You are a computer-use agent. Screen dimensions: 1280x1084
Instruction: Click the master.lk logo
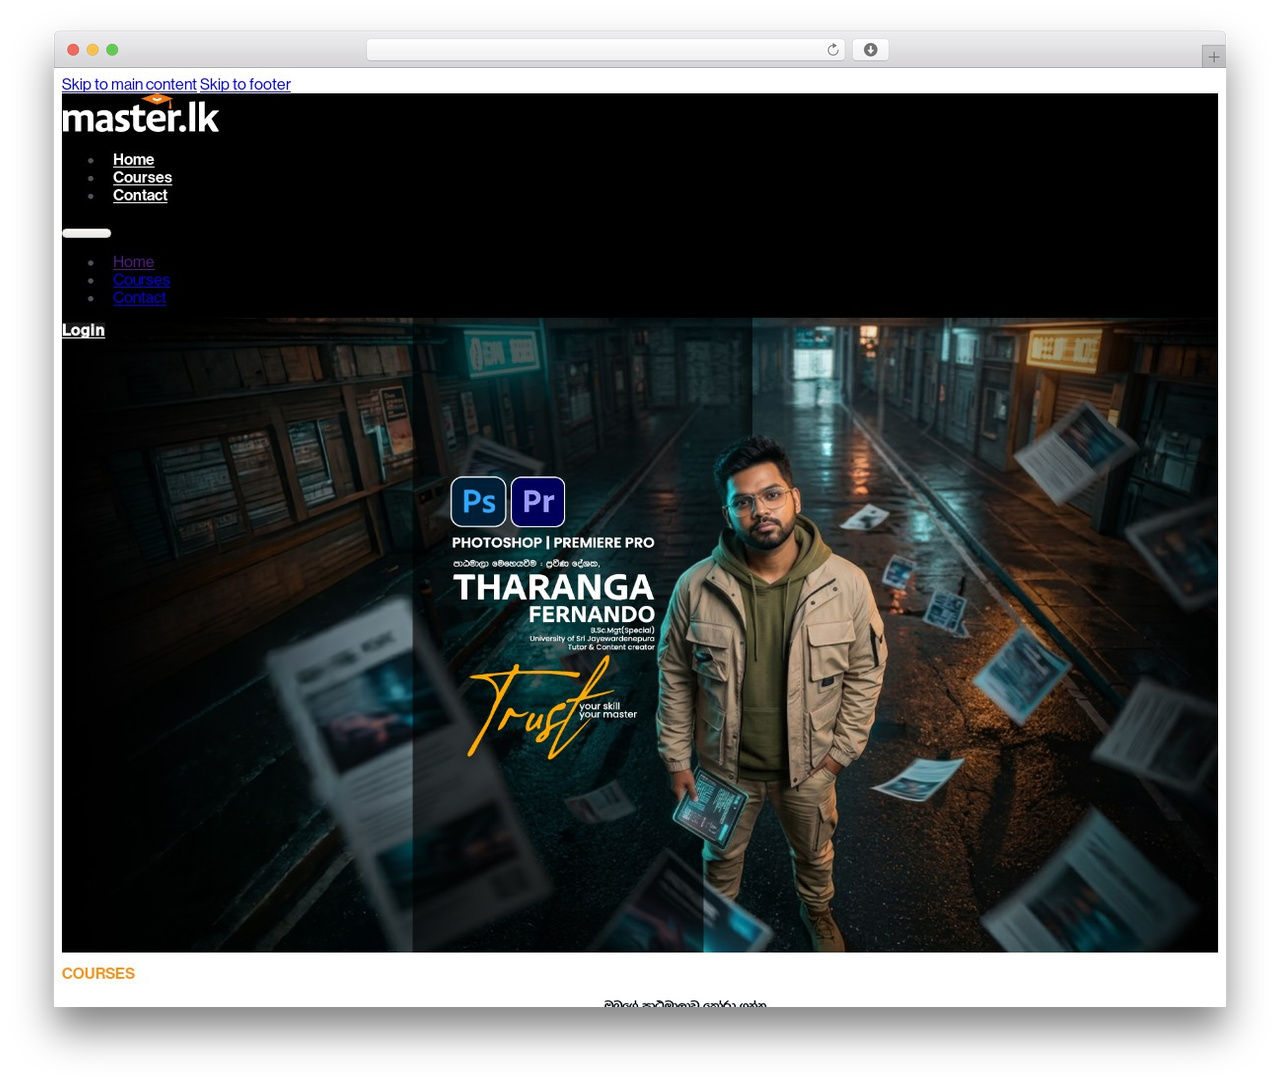[140, 114]
